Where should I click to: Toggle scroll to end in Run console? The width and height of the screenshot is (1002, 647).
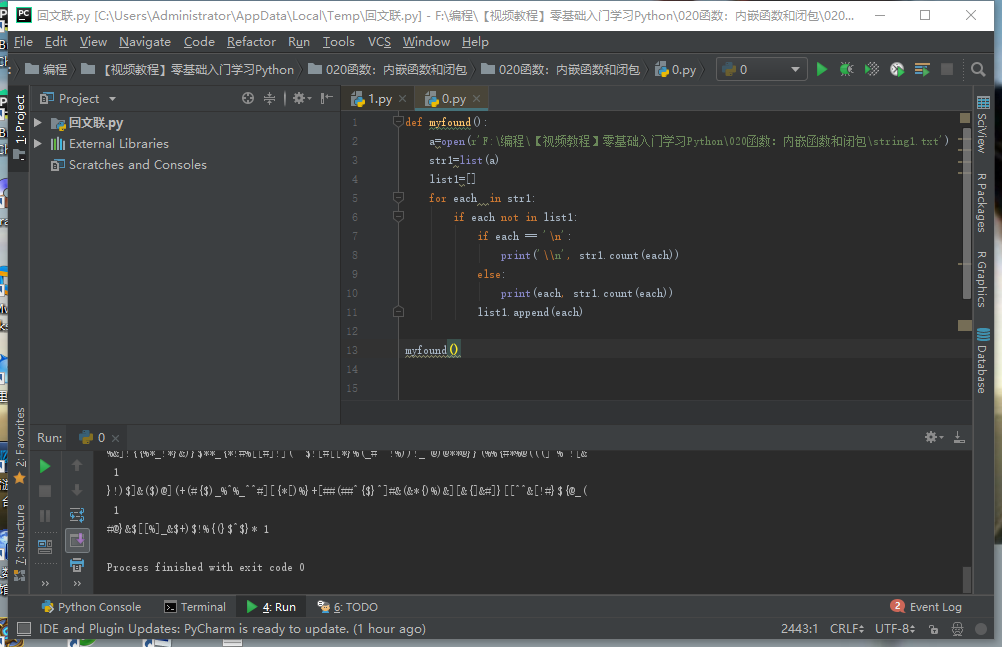point(77,541)
